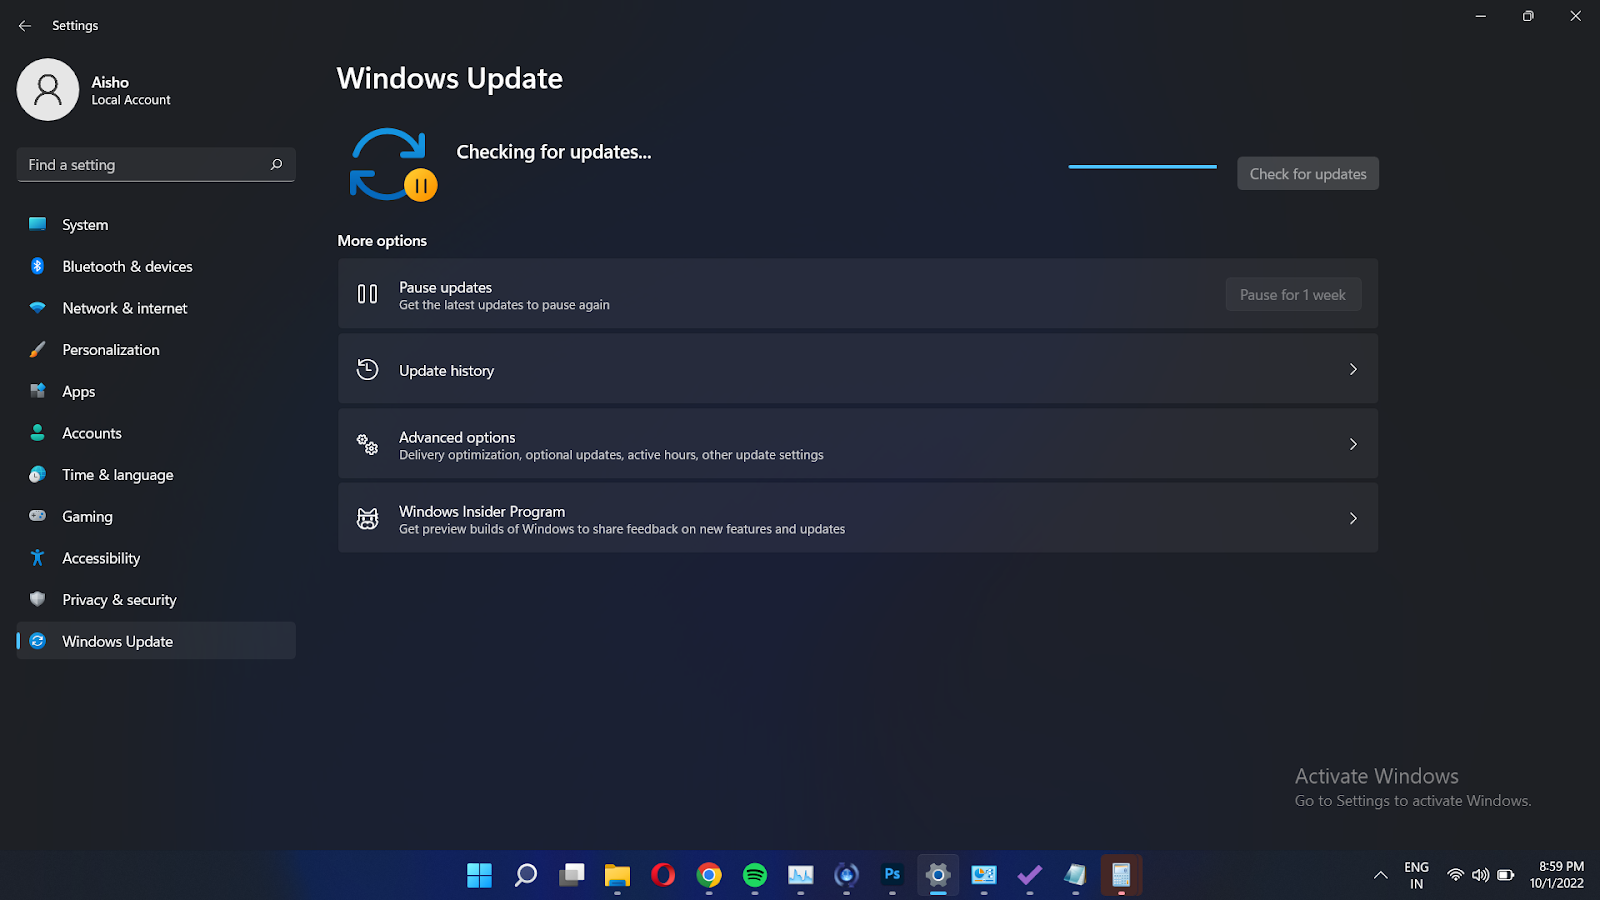Image resolution: width=1600 pixels, height=900 pixels.
Task: Click the Windows Update sync icon in sidebar
Action: pyautogui.click(x=38, y=641)
